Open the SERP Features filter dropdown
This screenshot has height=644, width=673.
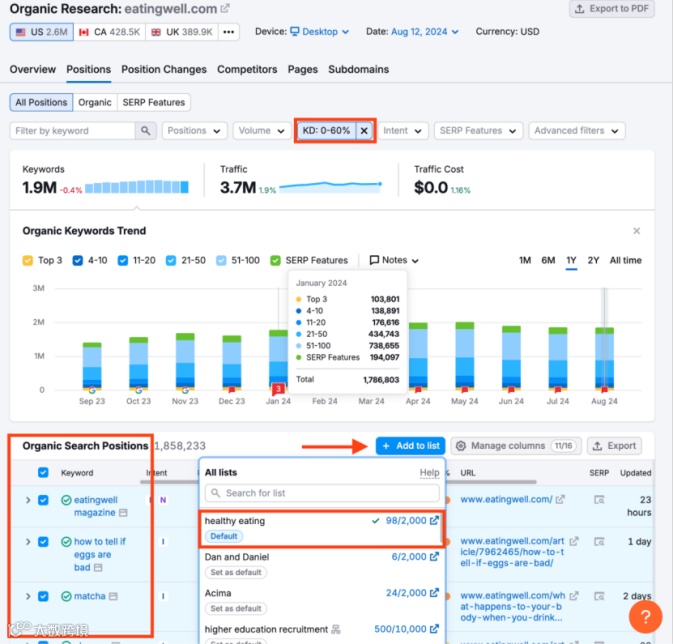tap(478, 131)
